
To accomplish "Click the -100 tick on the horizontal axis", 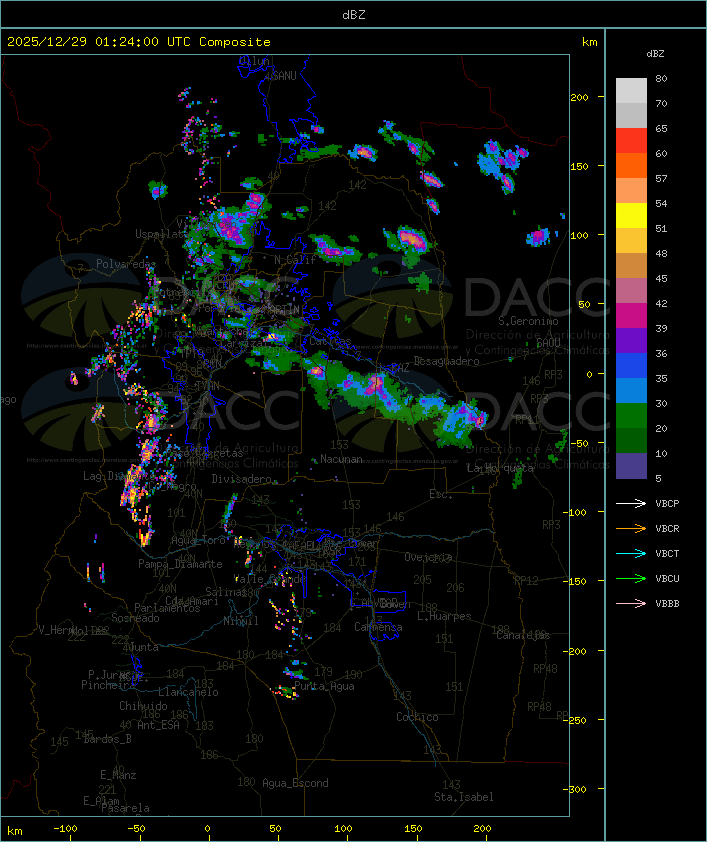I will click(65, 829).
